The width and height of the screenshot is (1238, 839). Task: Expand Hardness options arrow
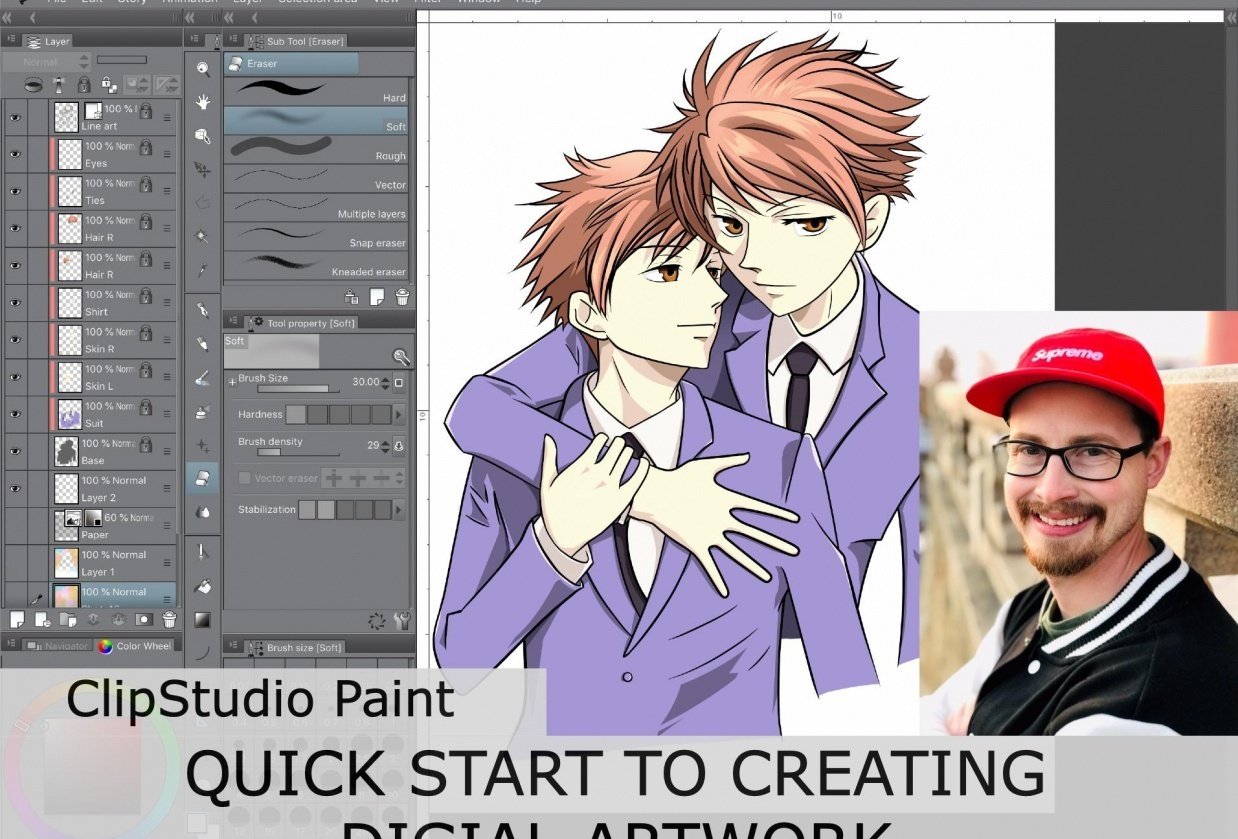coord(399,414)
